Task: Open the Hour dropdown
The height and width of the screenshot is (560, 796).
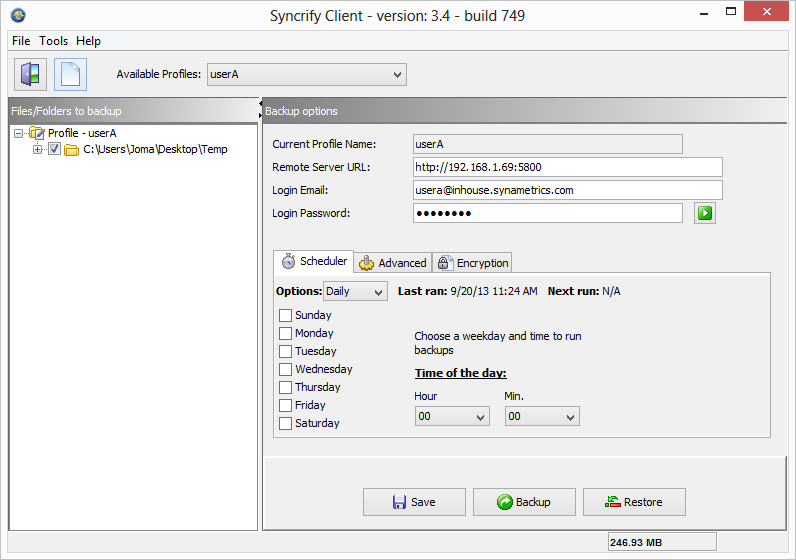Action: 452,416
